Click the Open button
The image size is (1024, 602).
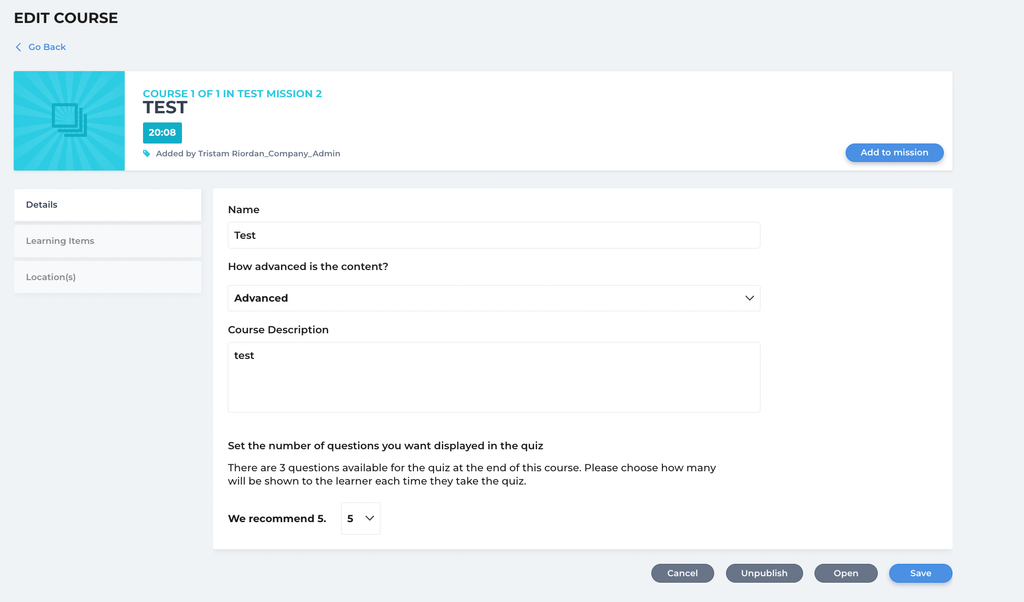pos(846,573)
